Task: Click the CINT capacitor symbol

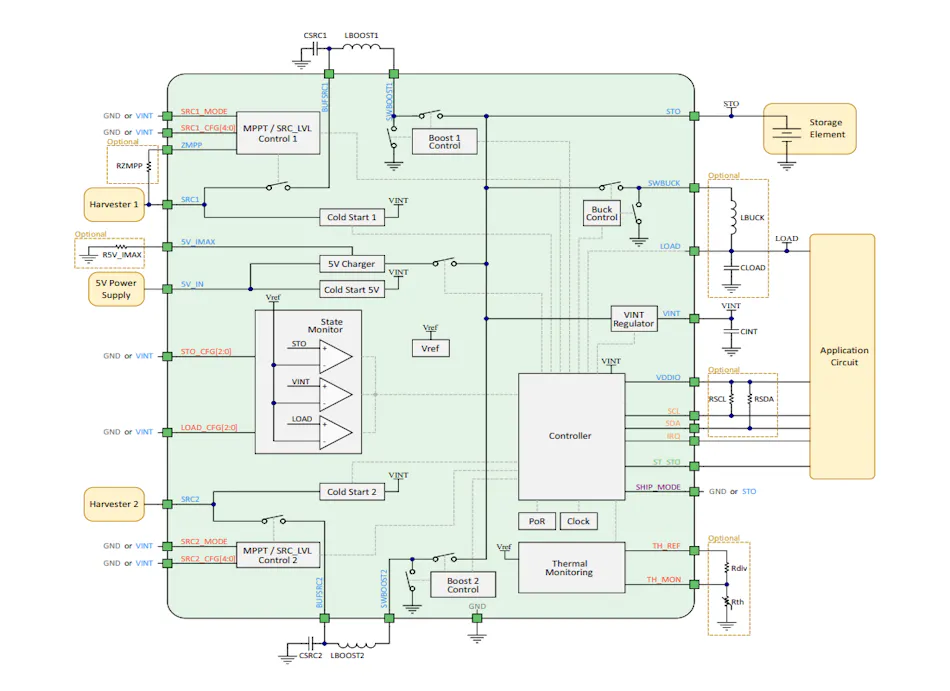Action: [731, 331]
